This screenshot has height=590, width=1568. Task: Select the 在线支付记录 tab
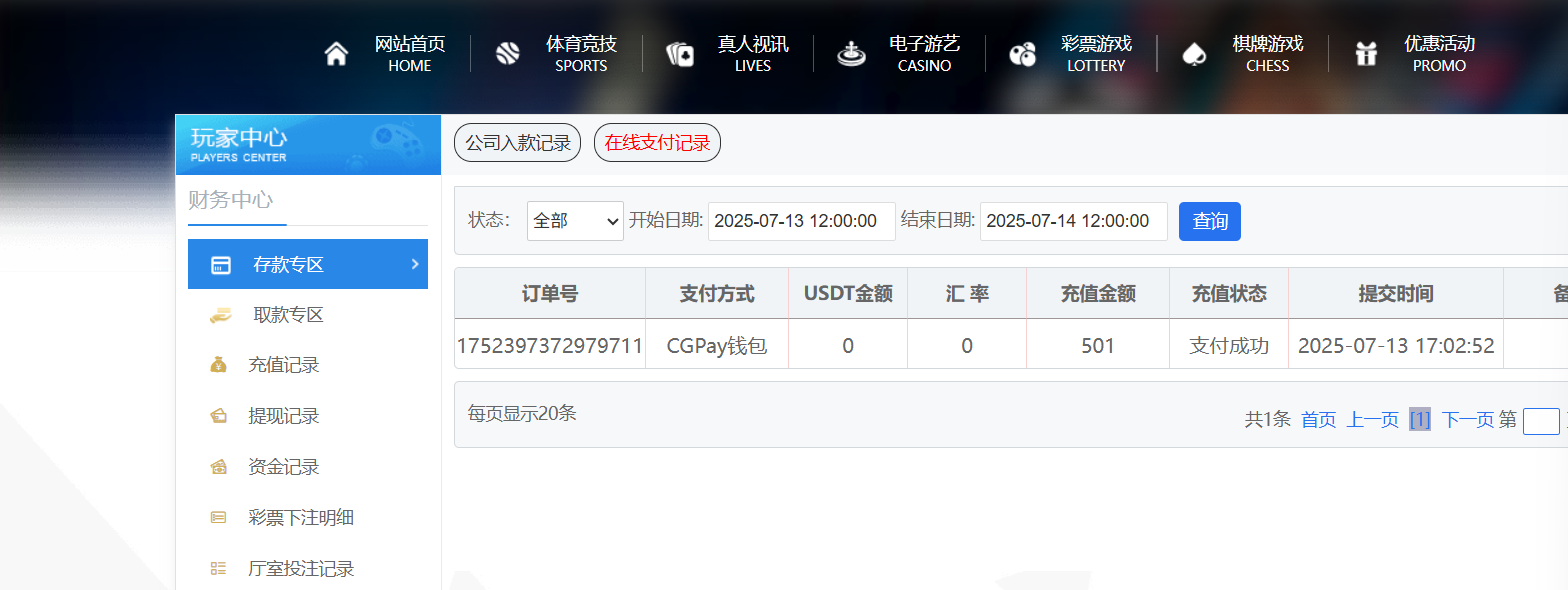[x=657, y=143]
